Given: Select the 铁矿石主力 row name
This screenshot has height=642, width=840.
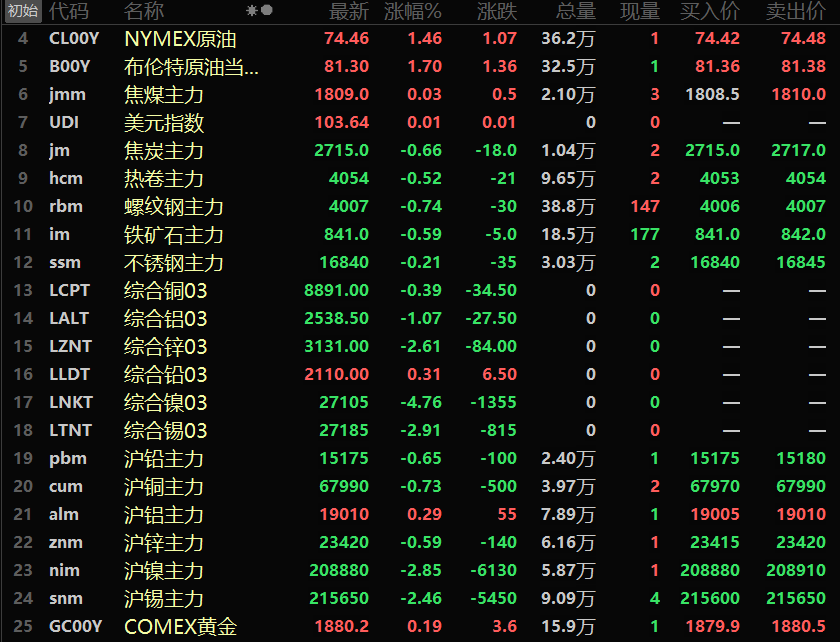Looking at the screenshot, I should click(x=174, y=234).
